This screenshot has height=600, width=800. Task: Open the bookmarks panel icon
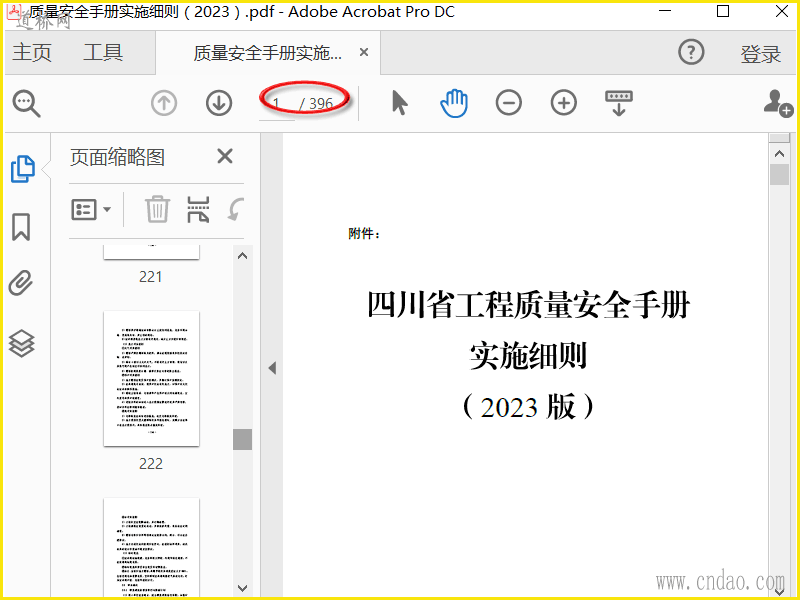click(x=21, y=227)
